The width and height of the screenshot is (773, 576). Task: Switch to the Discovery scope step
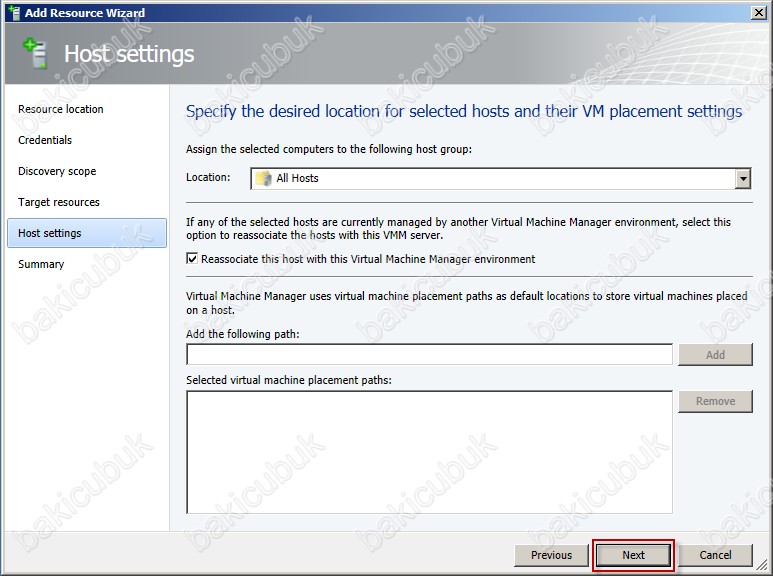57,171
